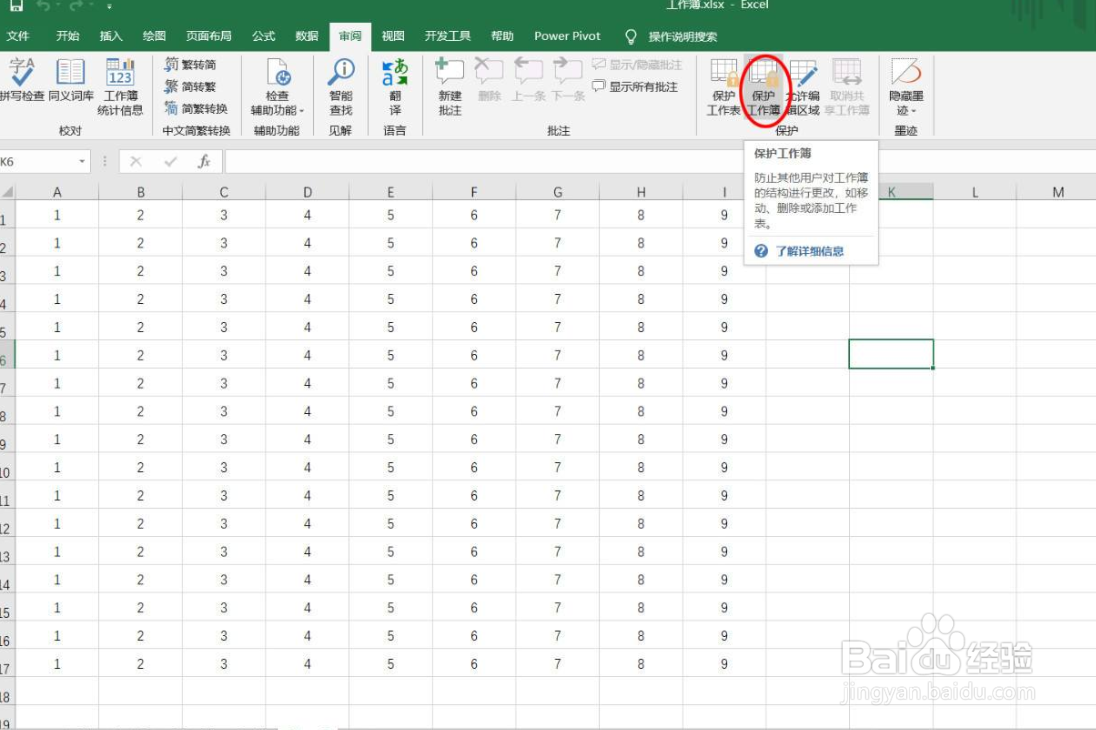
Task: Click the formula bar Enter checkmark
Action: [170, 162]
